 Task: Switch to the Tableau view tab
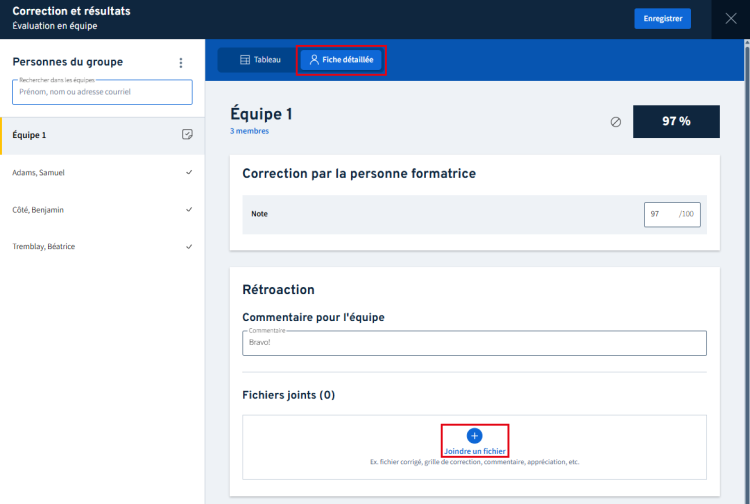(x=260, y=60)
